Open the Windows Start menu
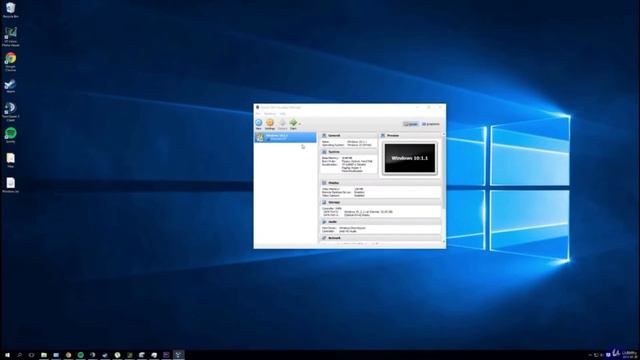Screen dimensions: 640x360 [7, 355]
